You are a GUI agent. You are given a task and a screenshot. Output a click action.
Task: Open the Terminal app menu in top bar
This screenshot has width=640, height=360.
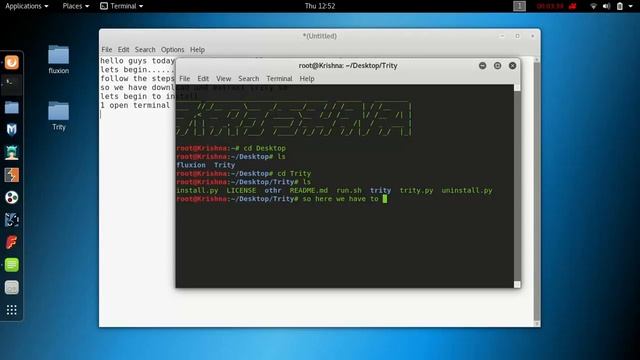tap(122, 6)
